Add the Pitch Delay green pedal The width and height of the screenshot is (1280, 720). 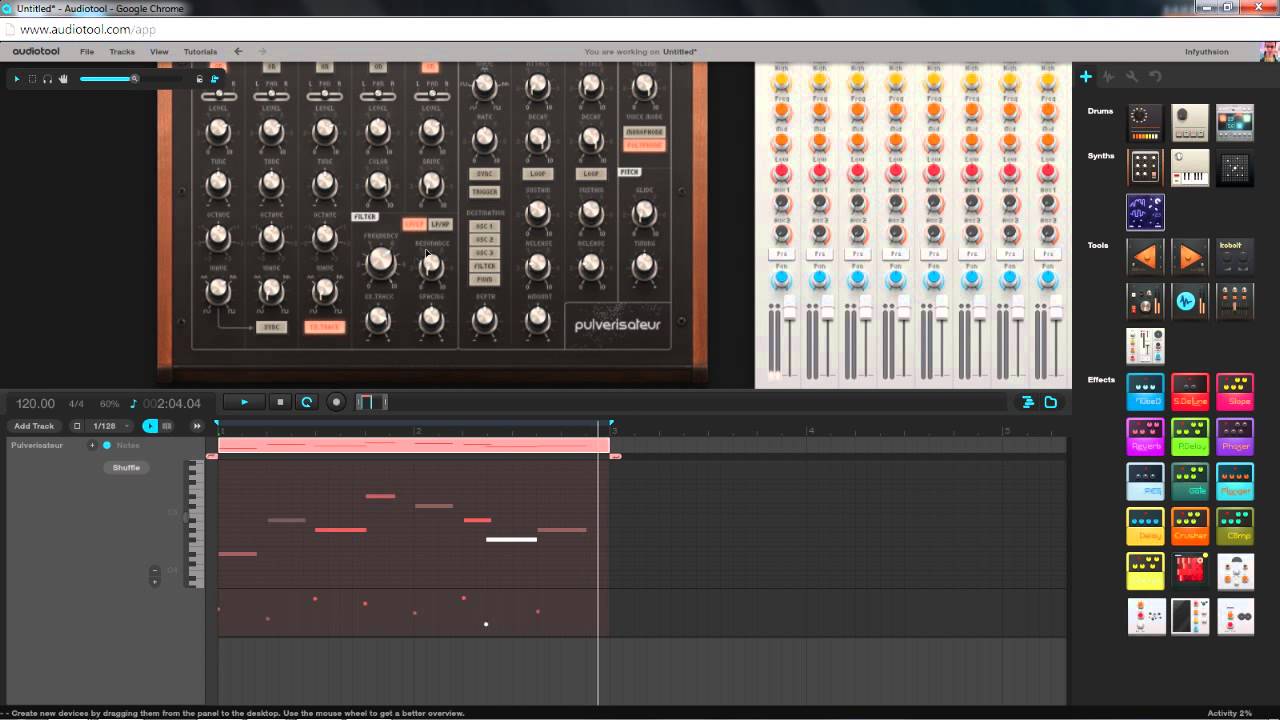click(x=1190, y=436)
